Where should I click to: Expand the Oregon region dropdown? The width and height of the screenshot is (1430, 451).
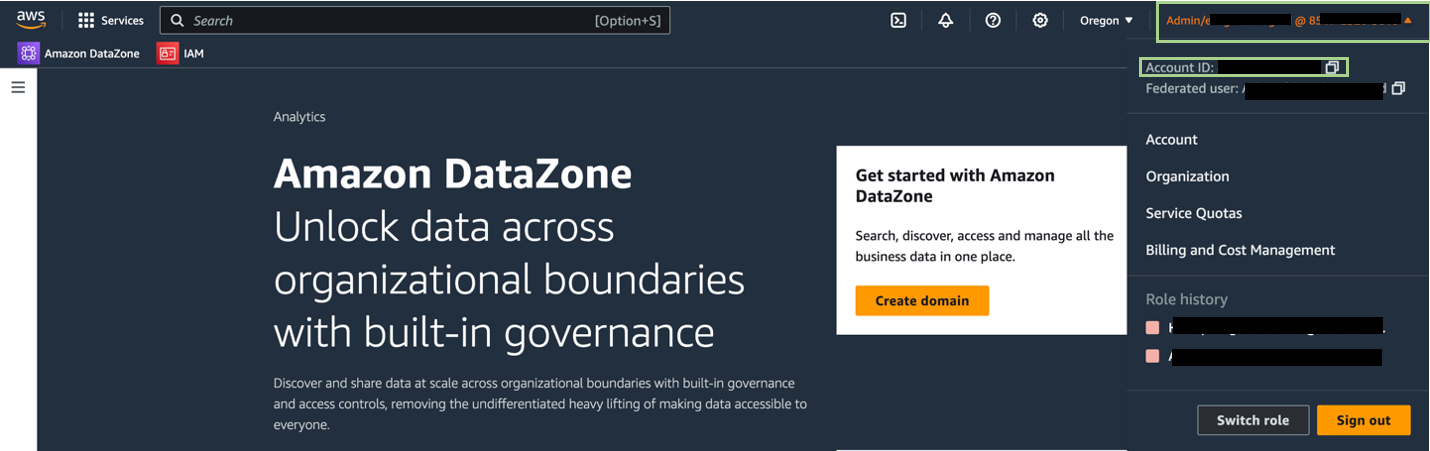(x=1106, y=20)
